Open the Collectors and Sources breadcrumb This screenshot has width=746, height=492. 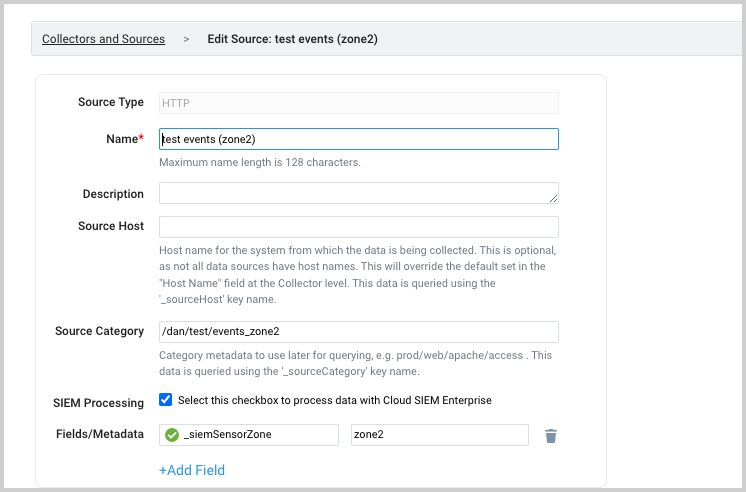click(103, 40)
